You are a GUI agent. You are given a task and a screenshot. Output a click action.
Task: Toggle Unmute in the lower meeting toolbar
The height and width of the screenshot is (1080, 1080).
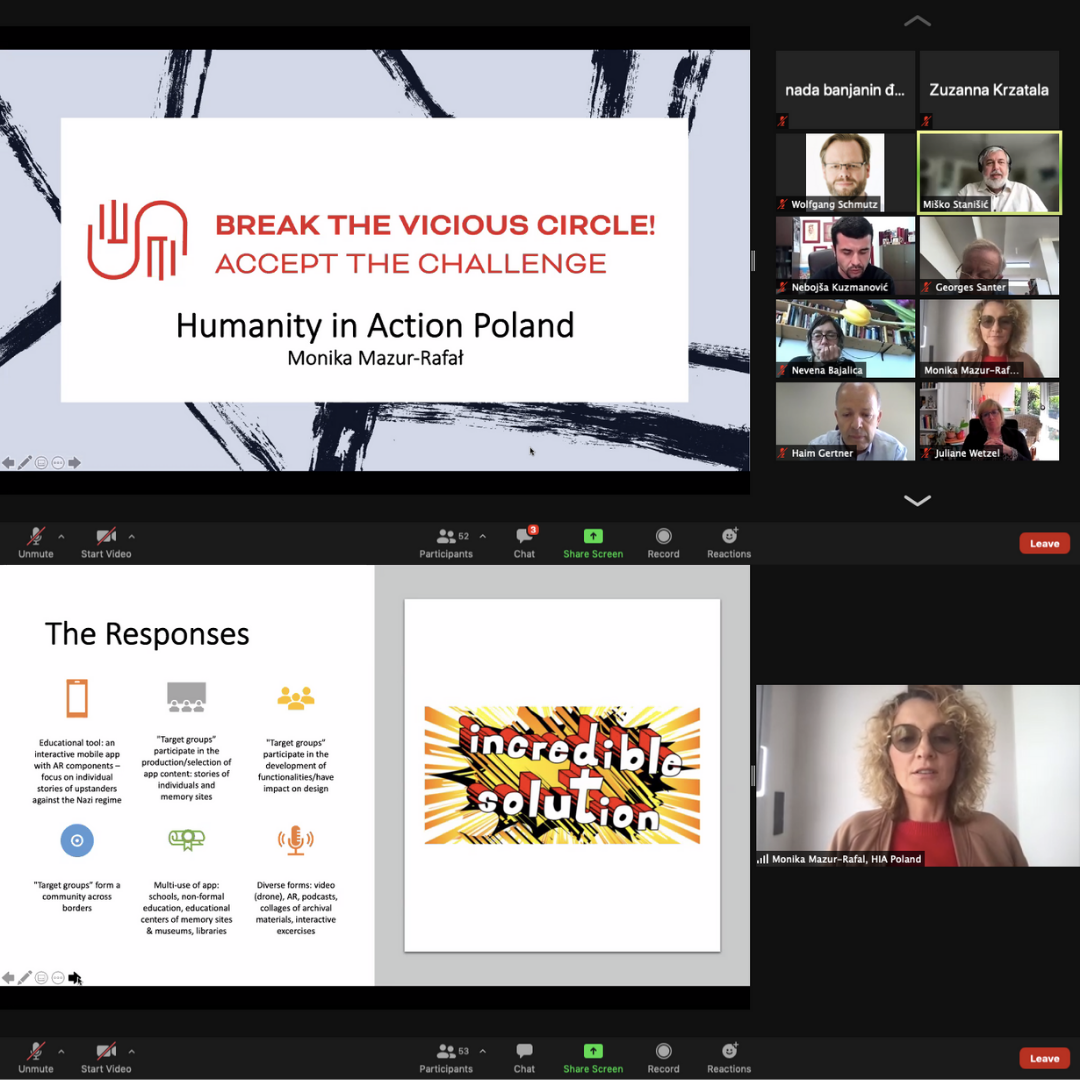coord(36,1057)
